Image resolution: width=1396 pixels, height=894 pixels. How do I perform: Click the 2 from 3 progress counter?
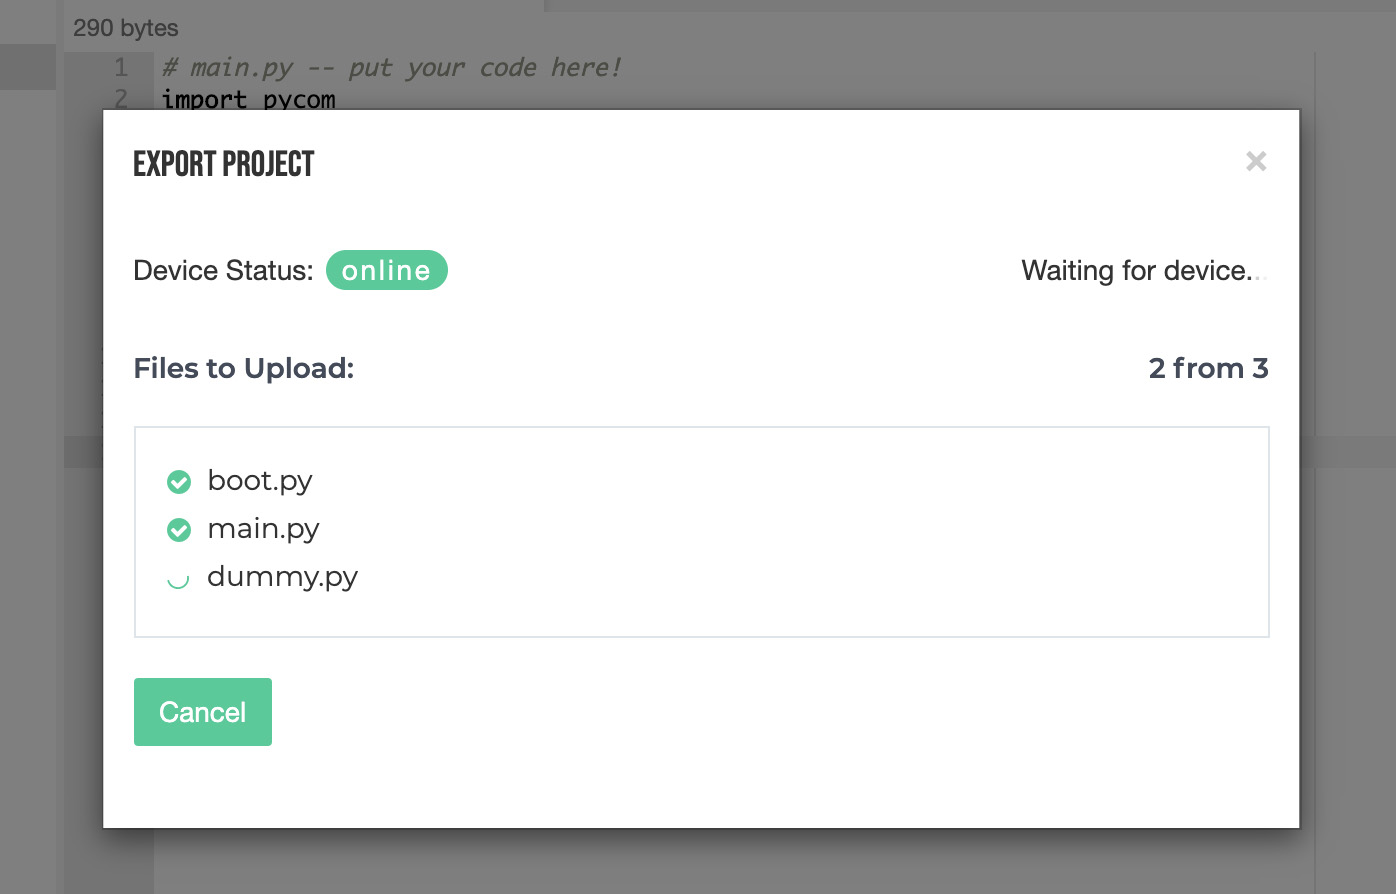click(1208, 368)
